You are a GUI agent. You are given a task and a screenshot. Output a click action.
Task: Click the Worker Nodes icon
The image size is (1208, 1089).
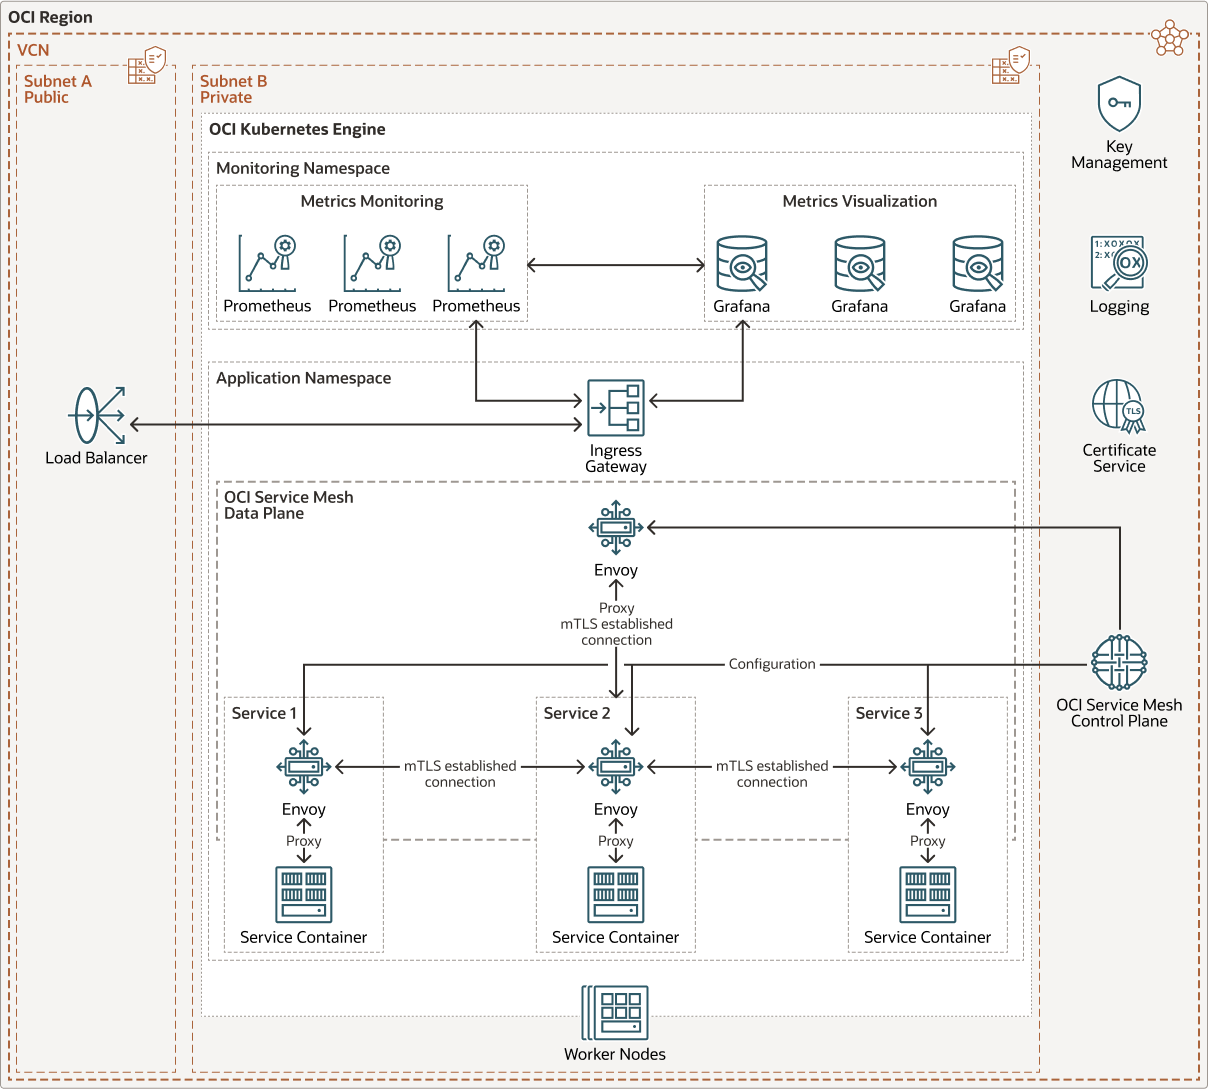click(615, 1012)
